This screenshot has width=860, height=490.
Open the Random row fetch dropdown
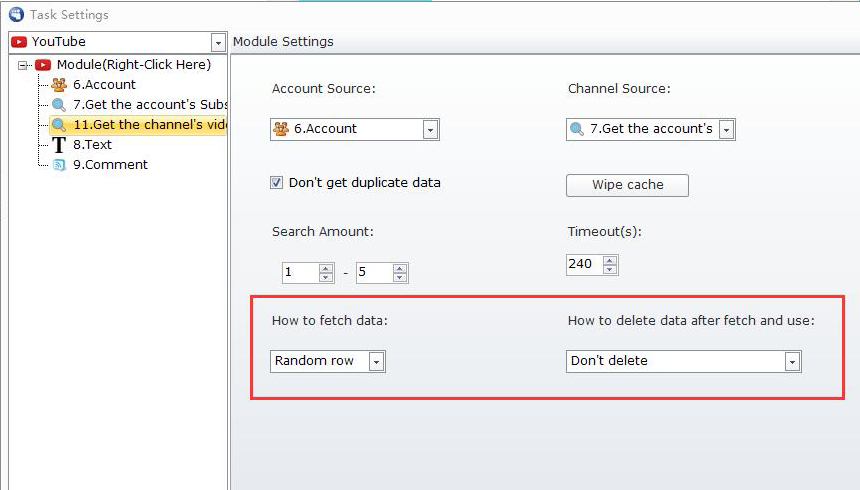coord(376,361)
